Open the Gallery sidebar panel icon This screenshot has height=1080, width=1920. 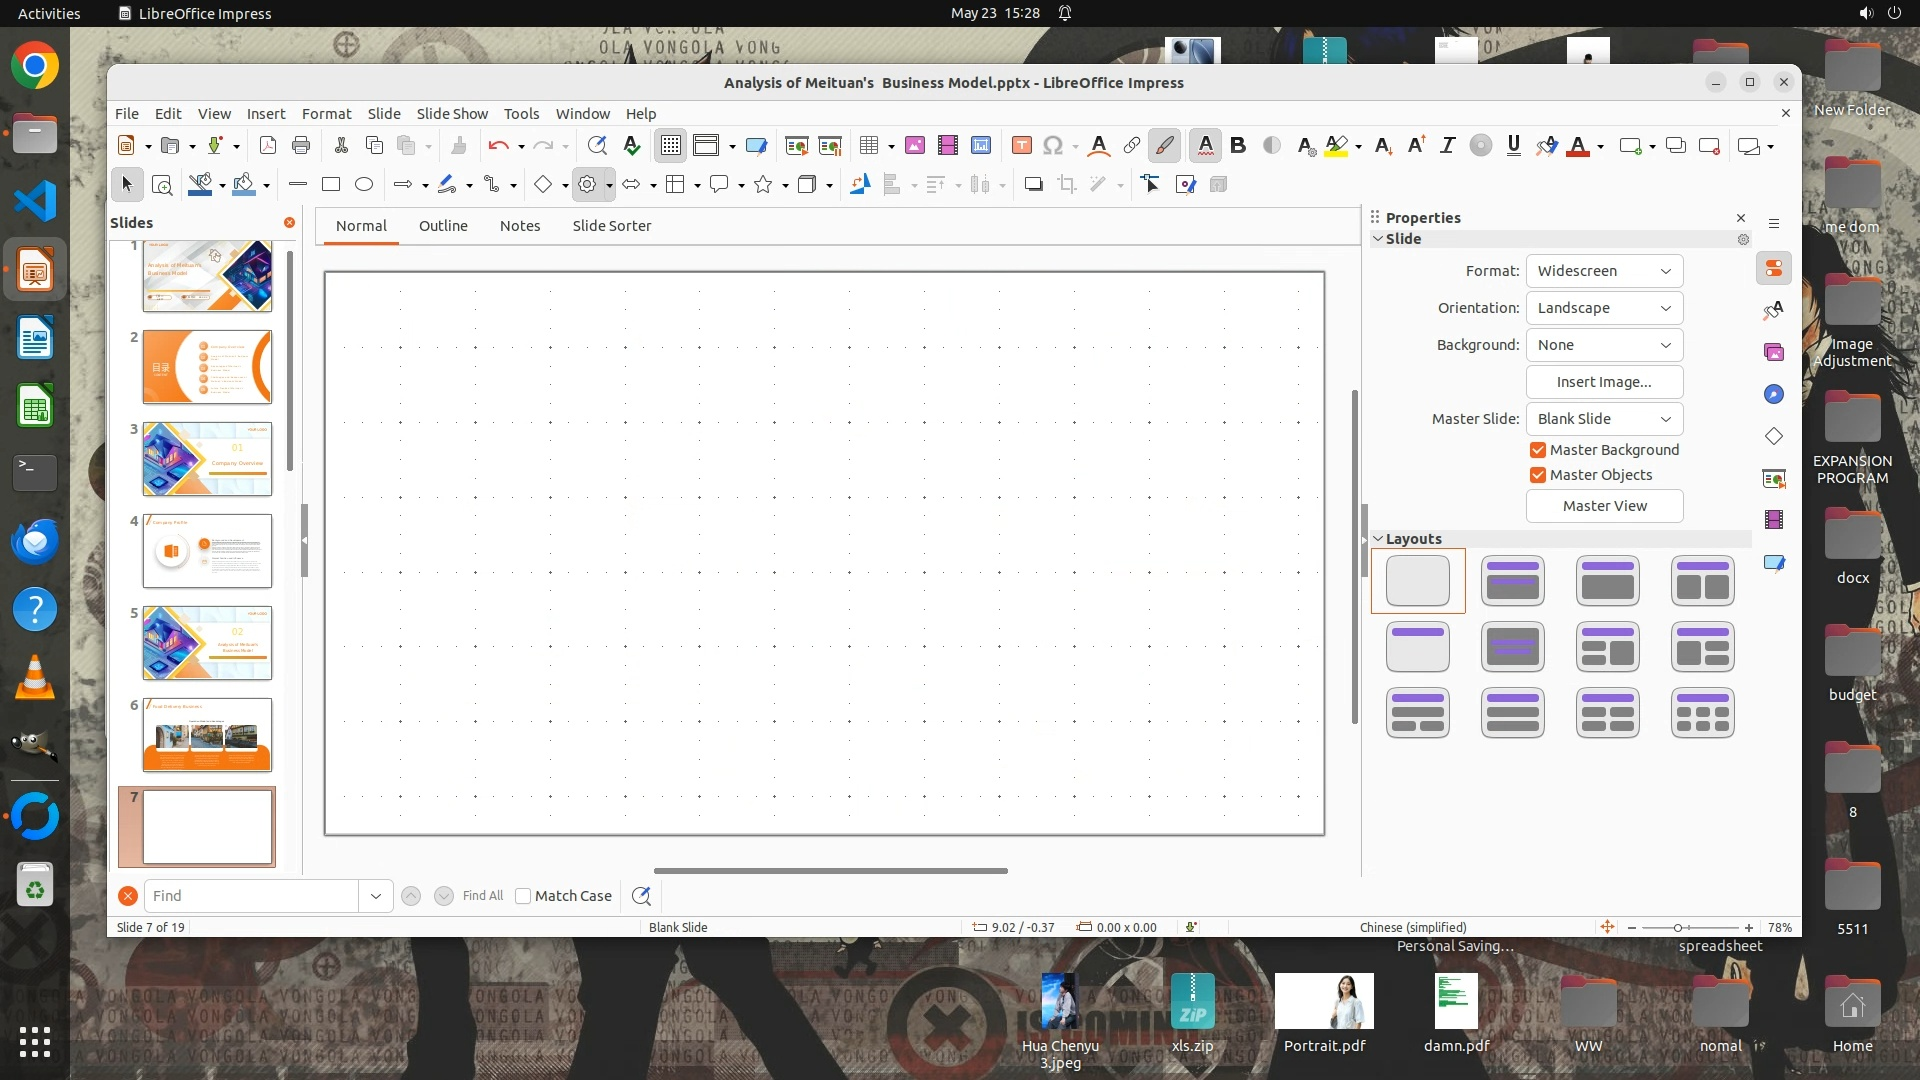click(x=1774, y=352)
